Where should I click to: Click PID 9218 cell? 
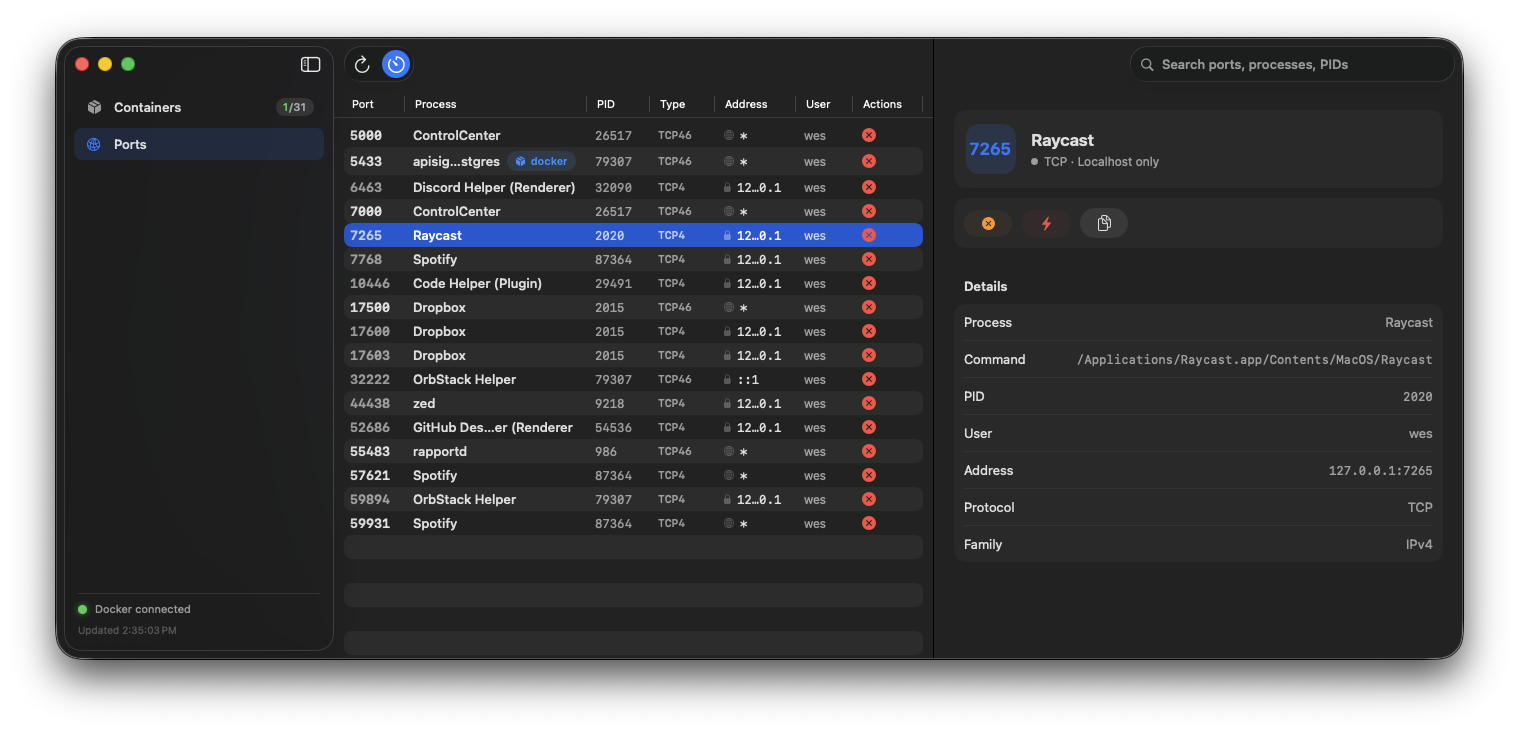coord(609,403)
